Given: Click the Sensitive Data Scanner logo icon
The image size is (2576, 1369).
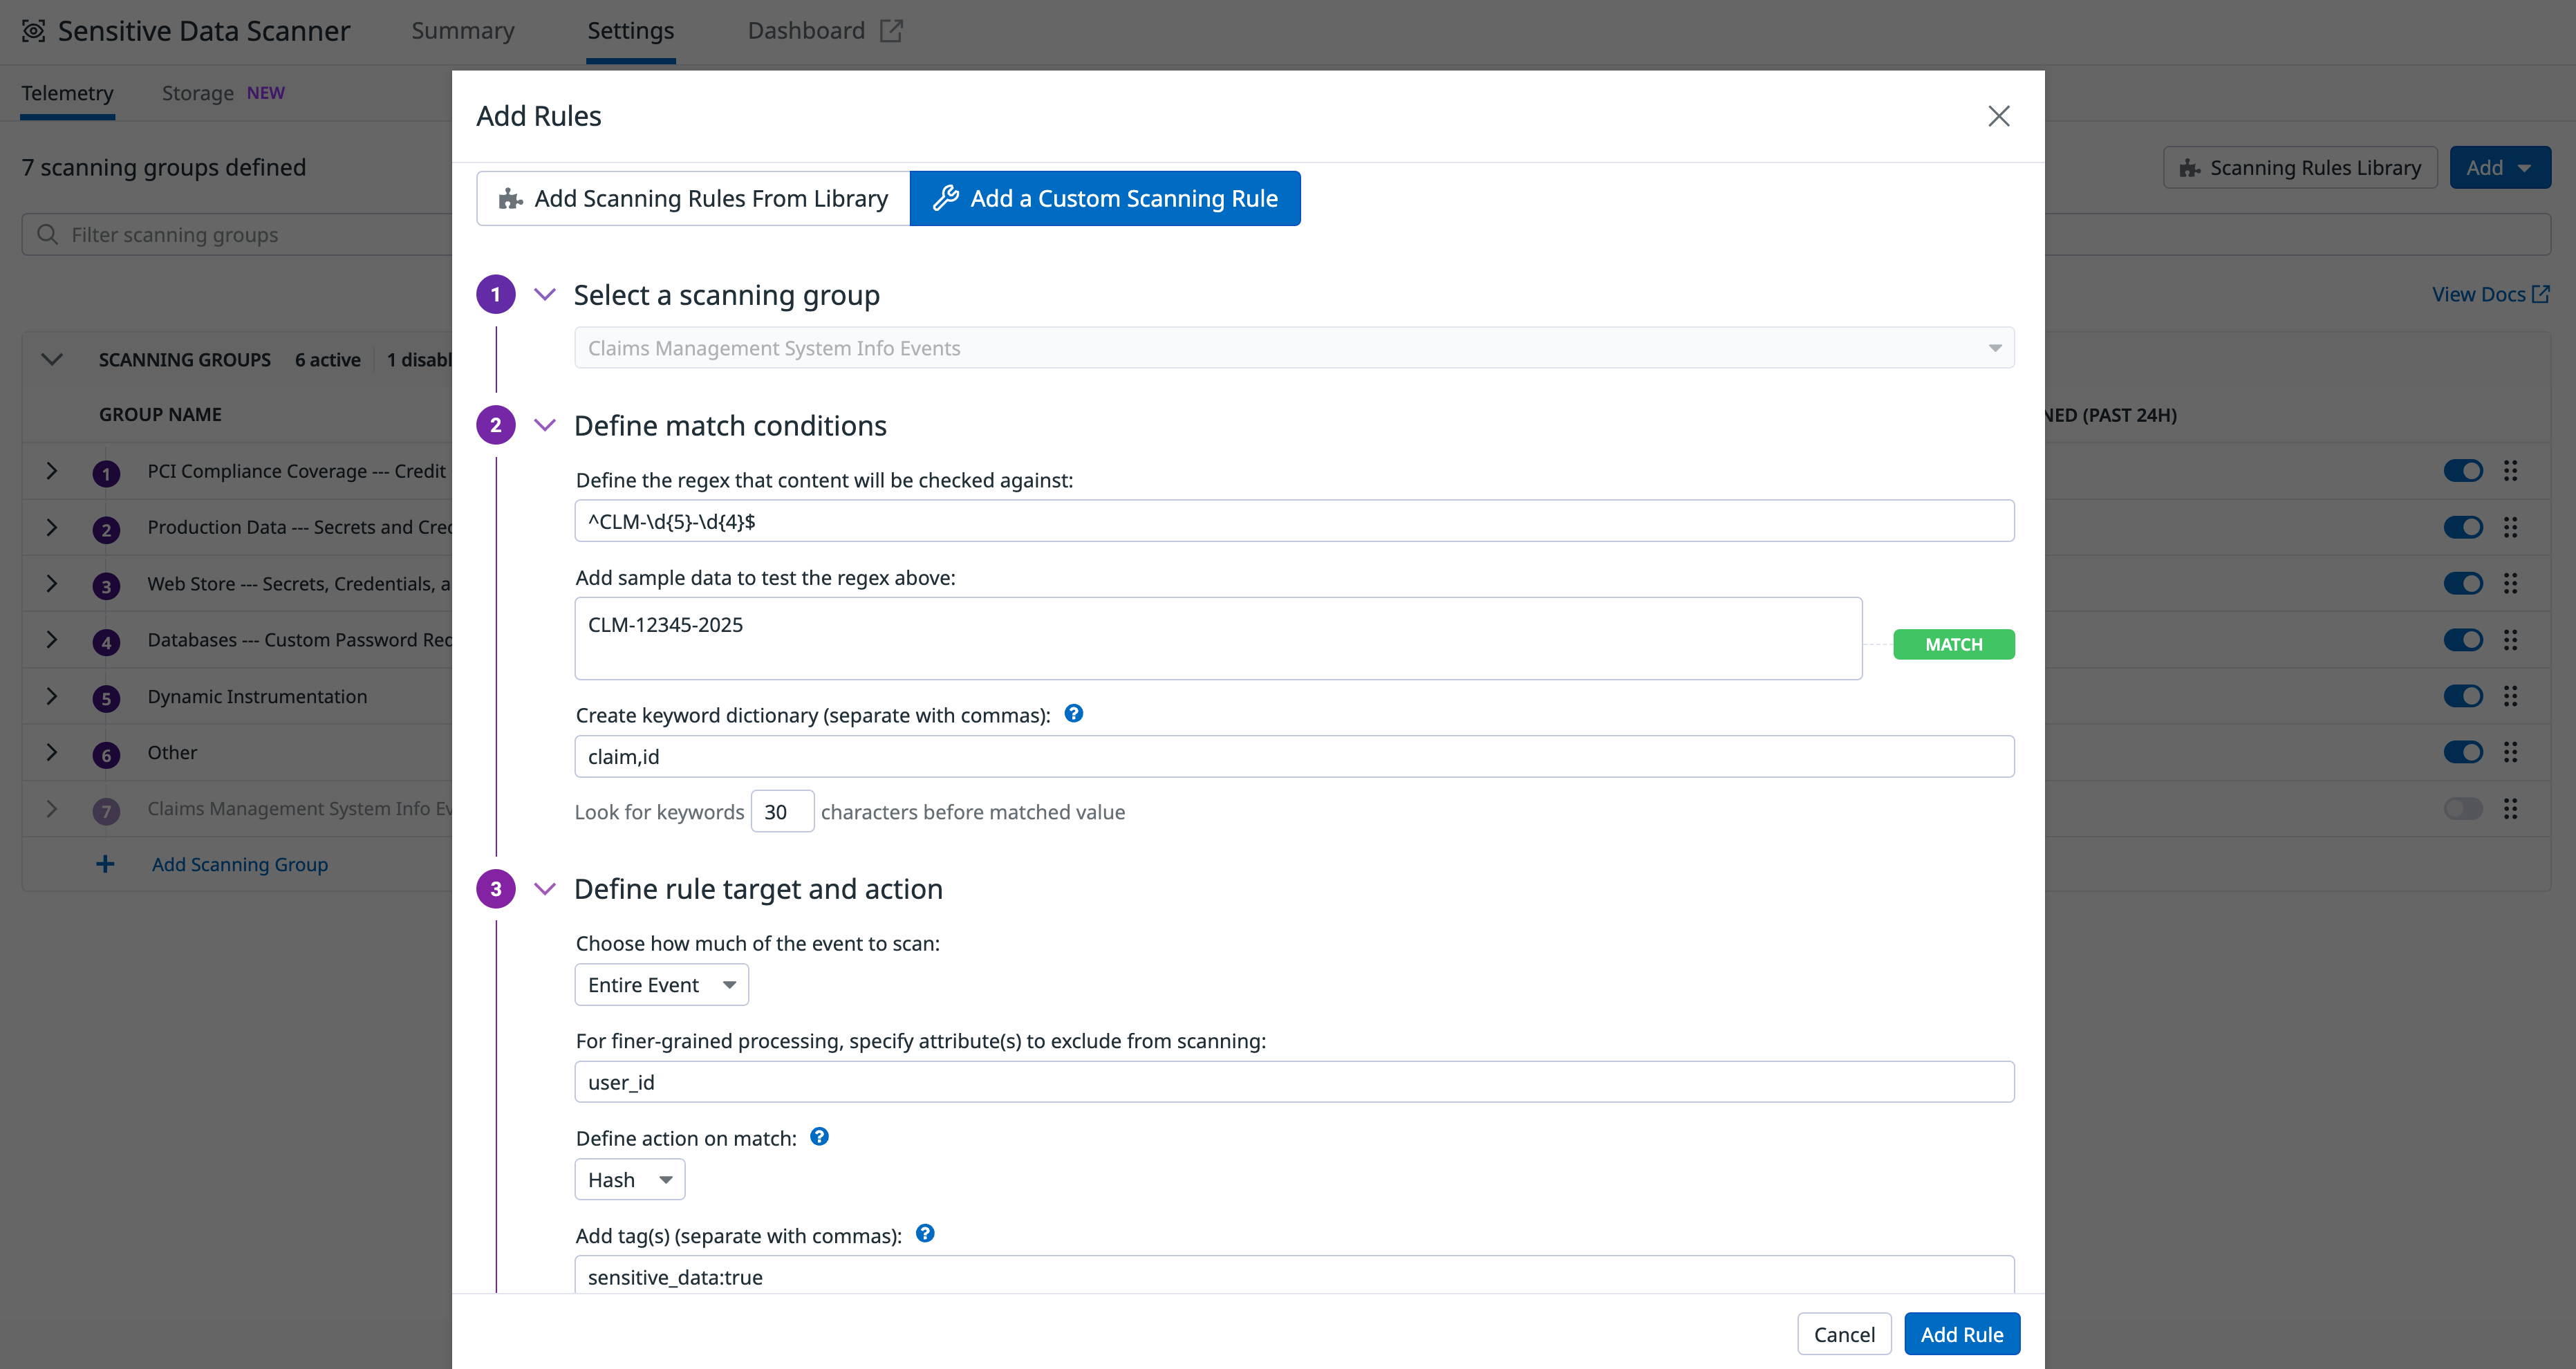Looking at the screenshot, I should 33,30.
